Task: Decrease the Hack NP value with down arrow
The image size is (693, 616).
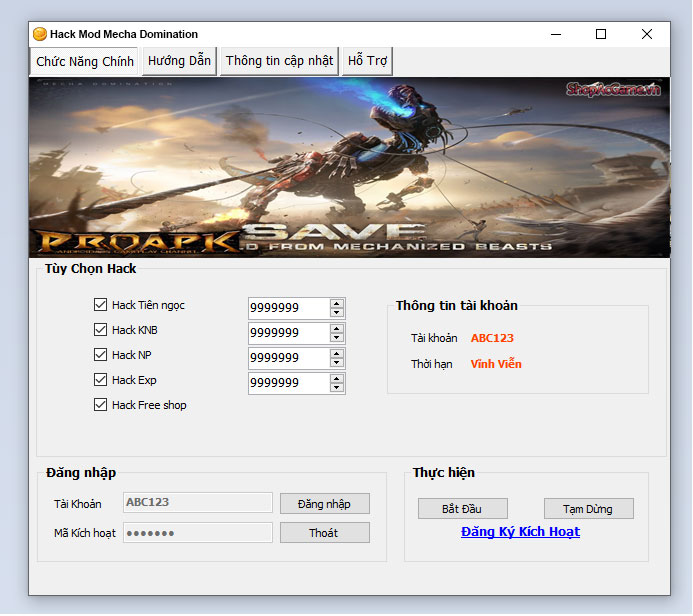Action: pyautogui.click(x=337, y=362)
